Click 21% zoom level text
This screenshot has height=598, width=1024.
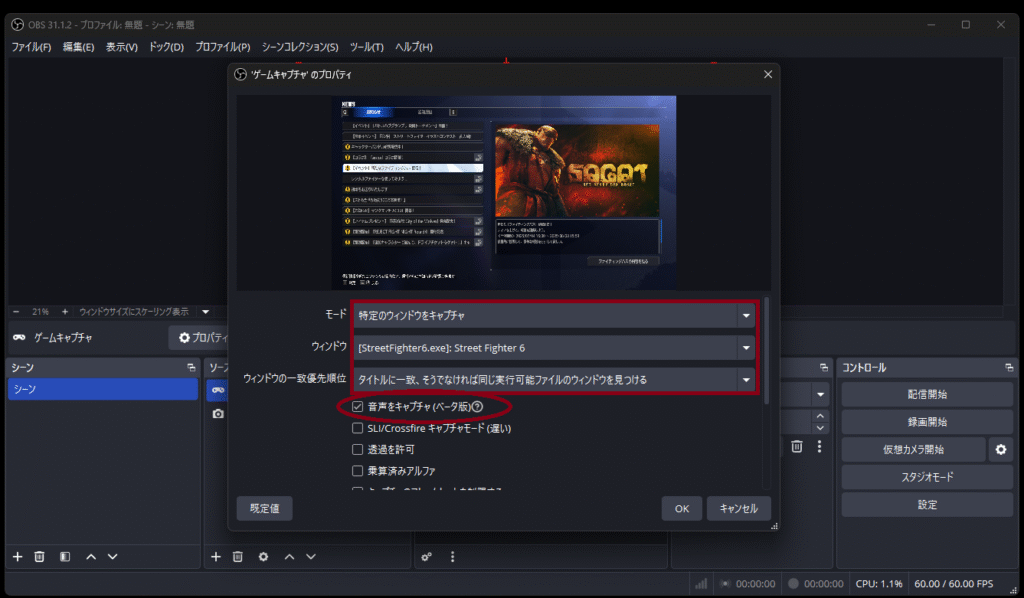40,312
